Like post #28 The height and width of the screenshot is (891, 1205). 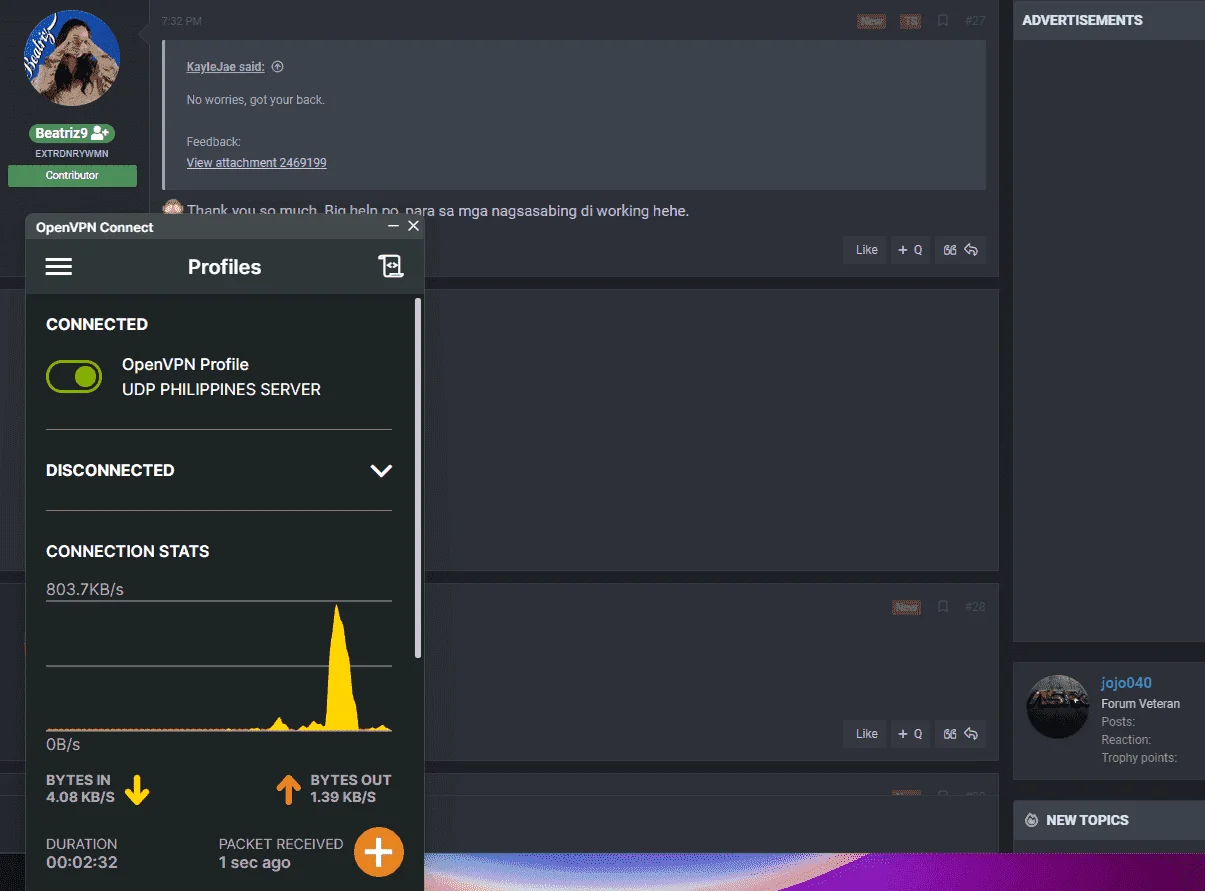coord(867,734)
